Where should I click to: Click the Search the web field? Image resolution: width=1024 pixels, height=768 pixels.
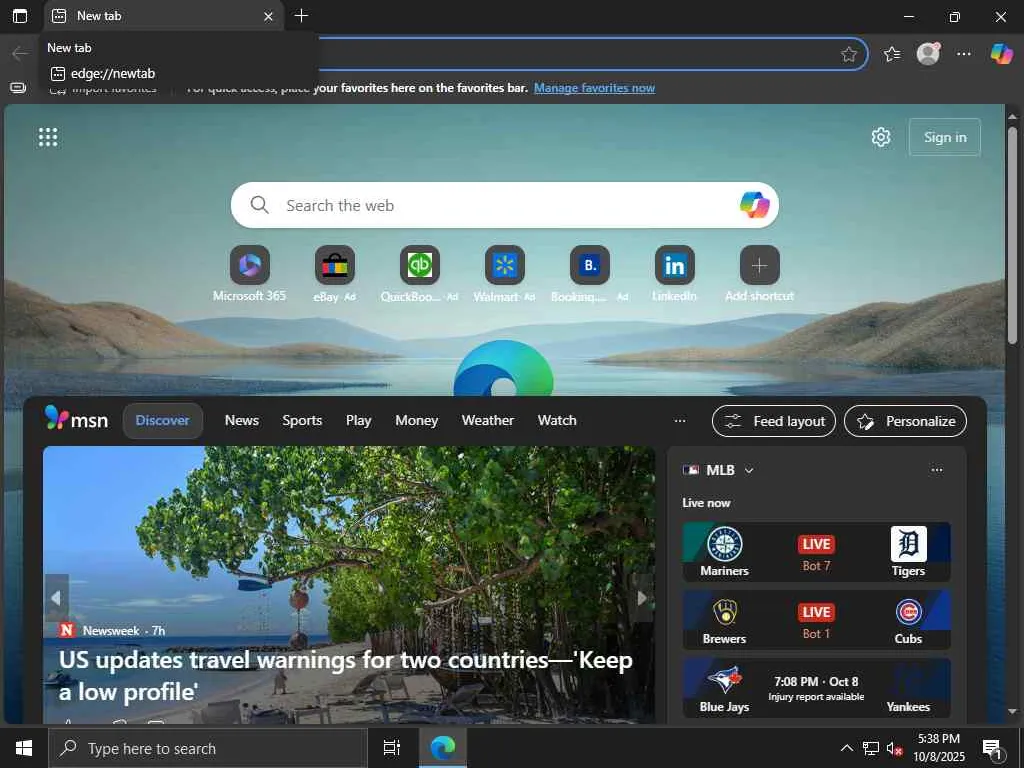coord(504,205)
